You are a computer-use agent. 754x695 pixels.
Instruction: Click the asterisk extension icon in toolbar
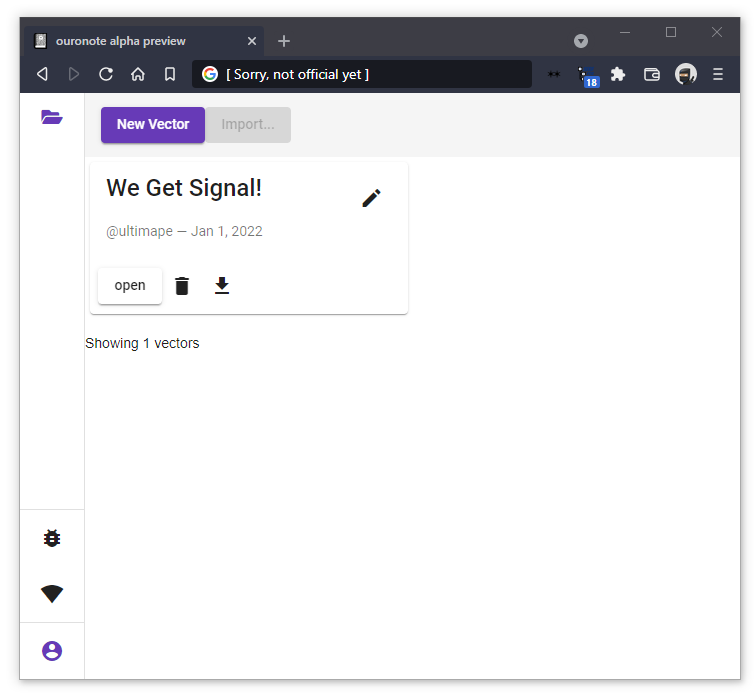(554, 74)
